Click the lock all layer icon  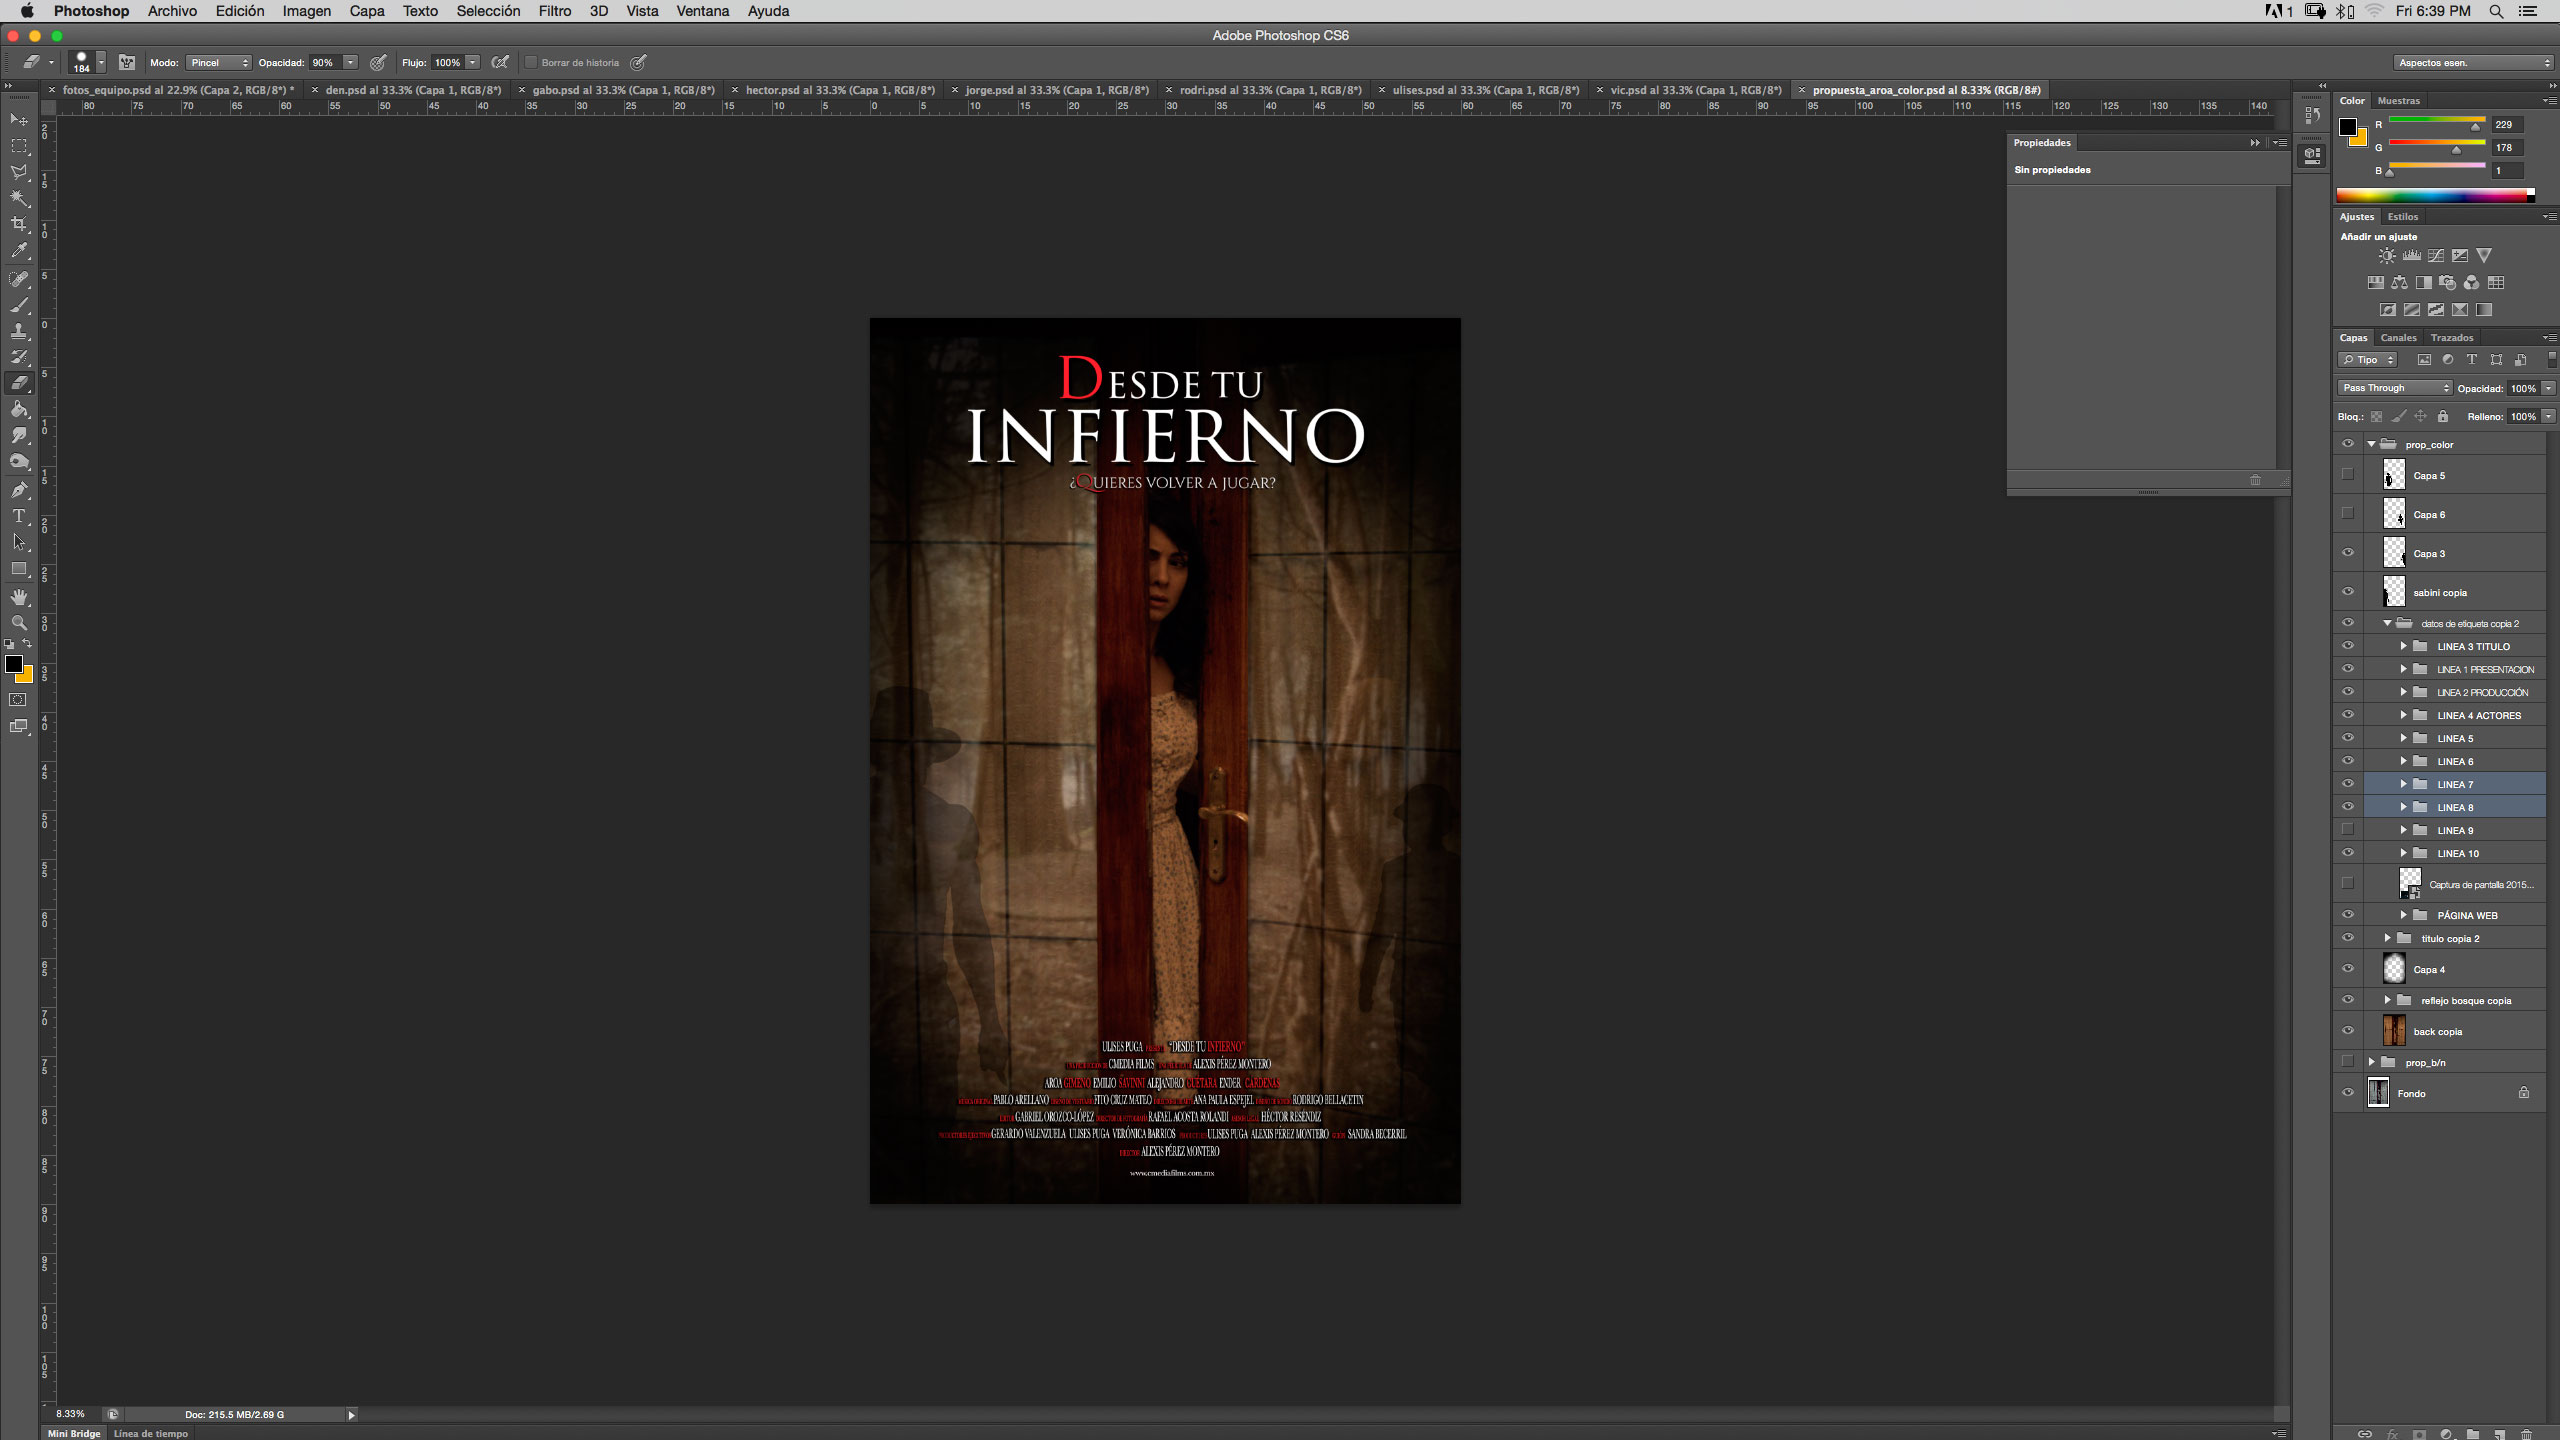click(2443, 417)
